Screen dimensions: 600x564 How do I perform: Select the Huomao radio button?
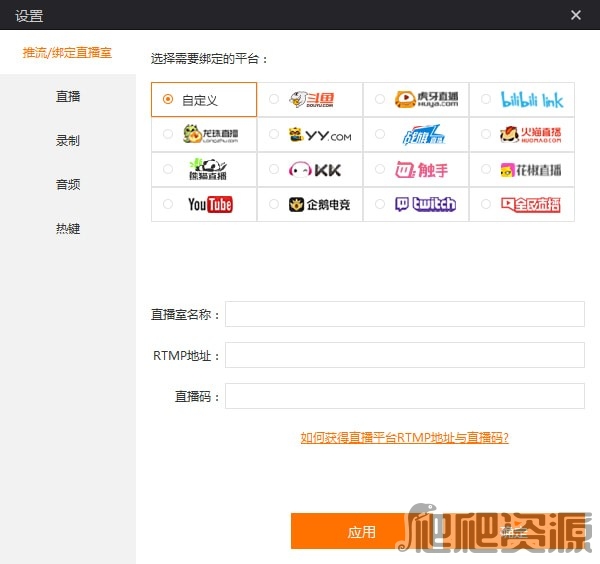click(x=486, y=134)
